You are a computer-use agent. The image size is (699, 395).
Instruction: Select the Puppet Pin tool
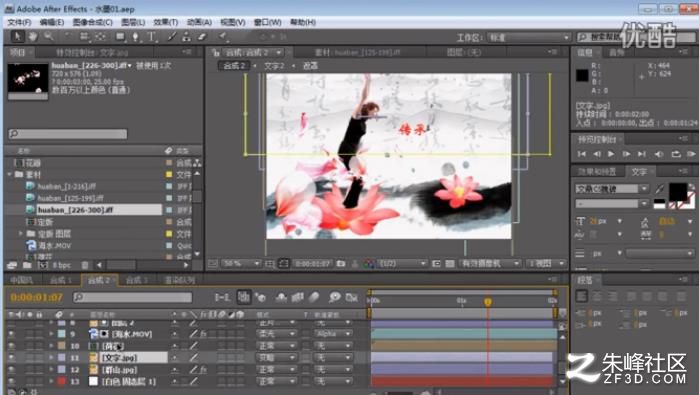click(x=222, y=37)
